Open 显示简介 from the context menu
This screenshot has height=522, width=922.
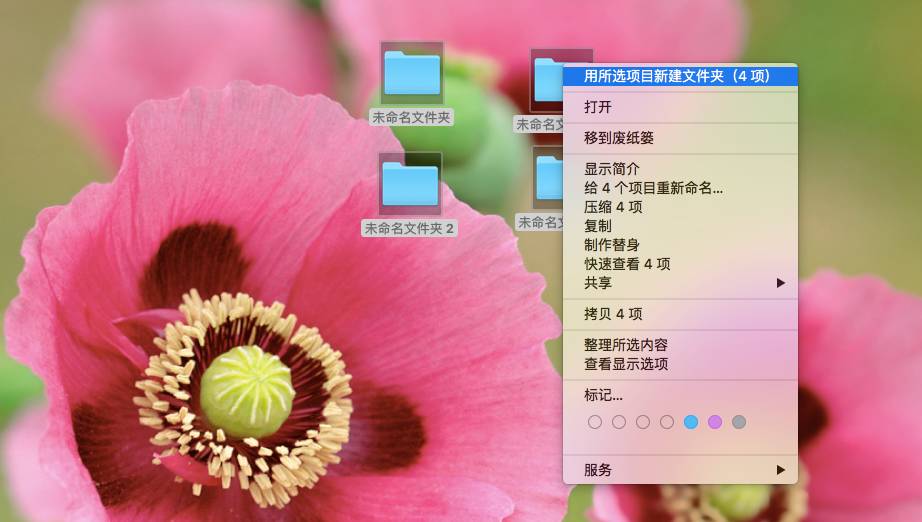point(680,169)
